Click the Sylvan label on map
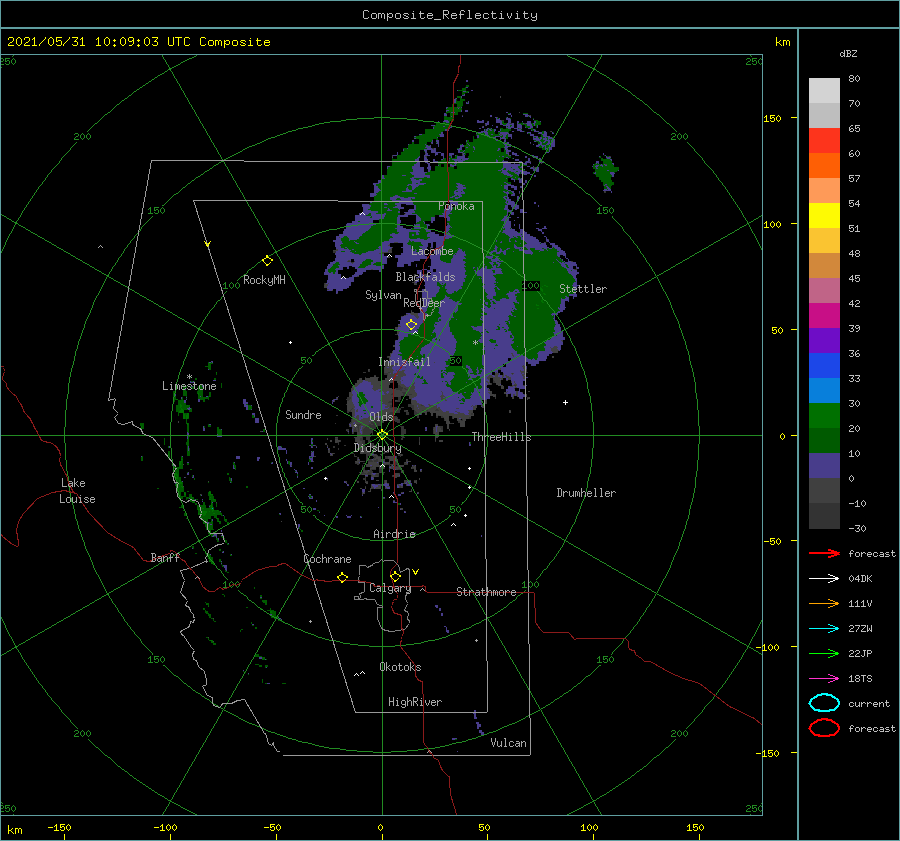The height and width of the screenshot is (841, 900). point(383,295)
